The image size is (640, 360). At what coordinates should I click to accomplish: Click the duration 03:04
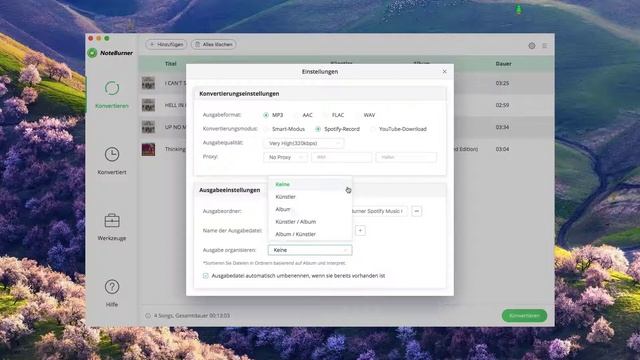pos(502,149)
